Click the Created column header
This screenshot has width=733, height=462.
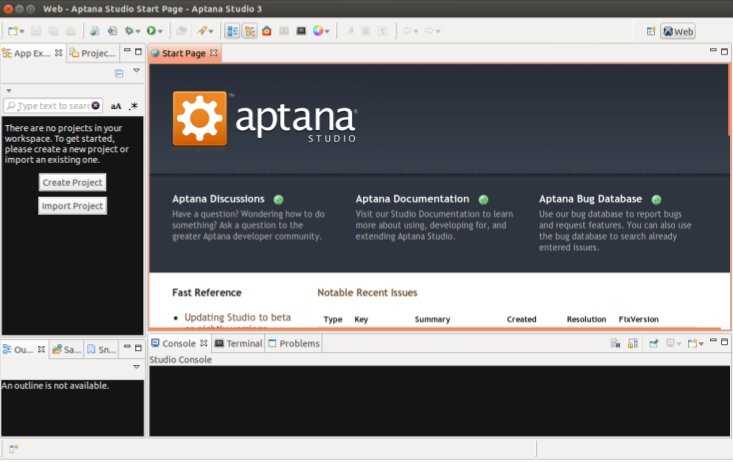click(x=522, y=319)
